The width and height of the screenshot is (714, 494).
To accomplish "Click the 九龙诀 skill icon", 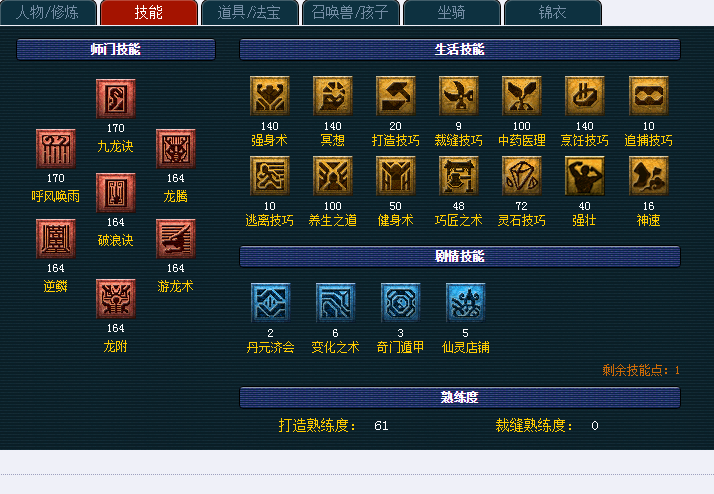I will [x=116, y=99].
